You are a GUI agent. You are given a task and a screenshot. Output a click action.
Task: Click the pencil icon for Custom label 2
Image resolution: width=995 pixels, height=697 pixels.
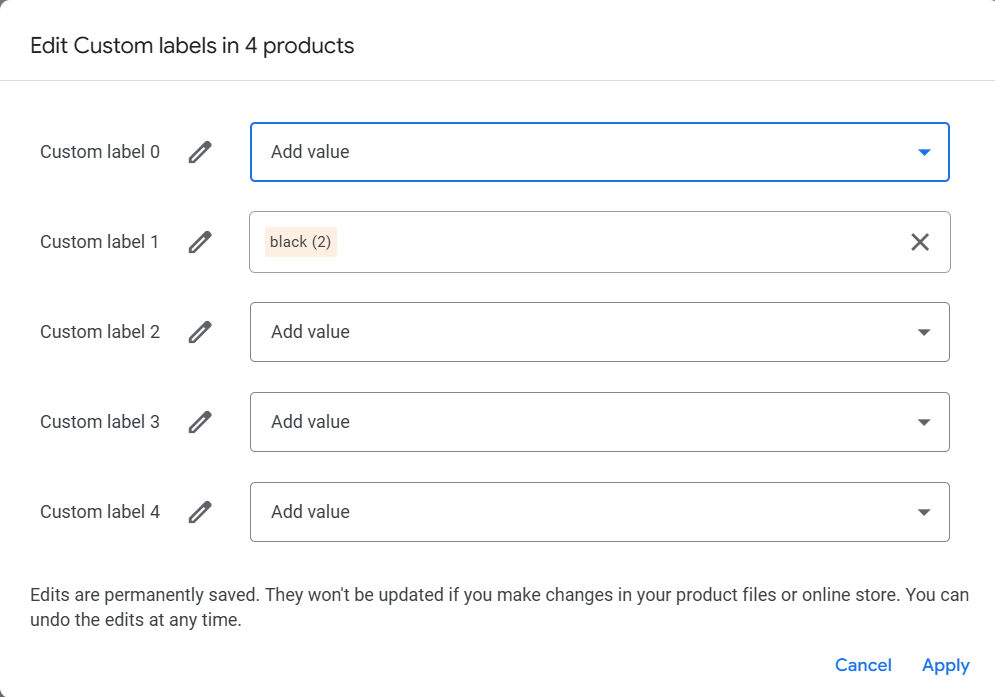(200, 332)
